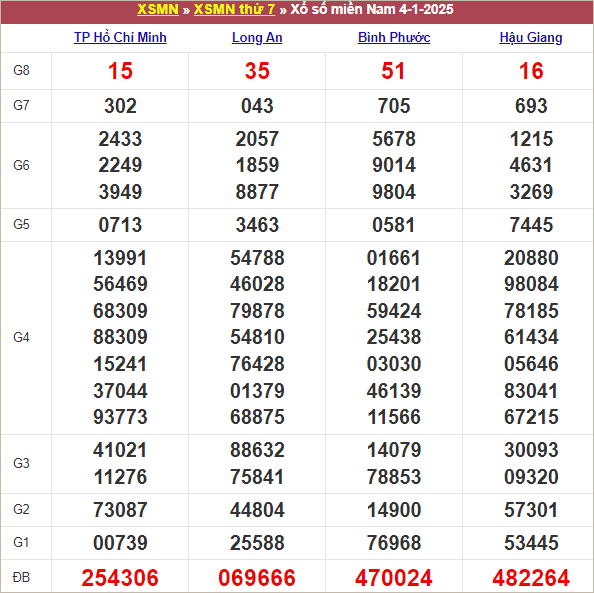594x593 pixels.
Task: Click the G5 number 3463
Action: [x=257, y=225]
